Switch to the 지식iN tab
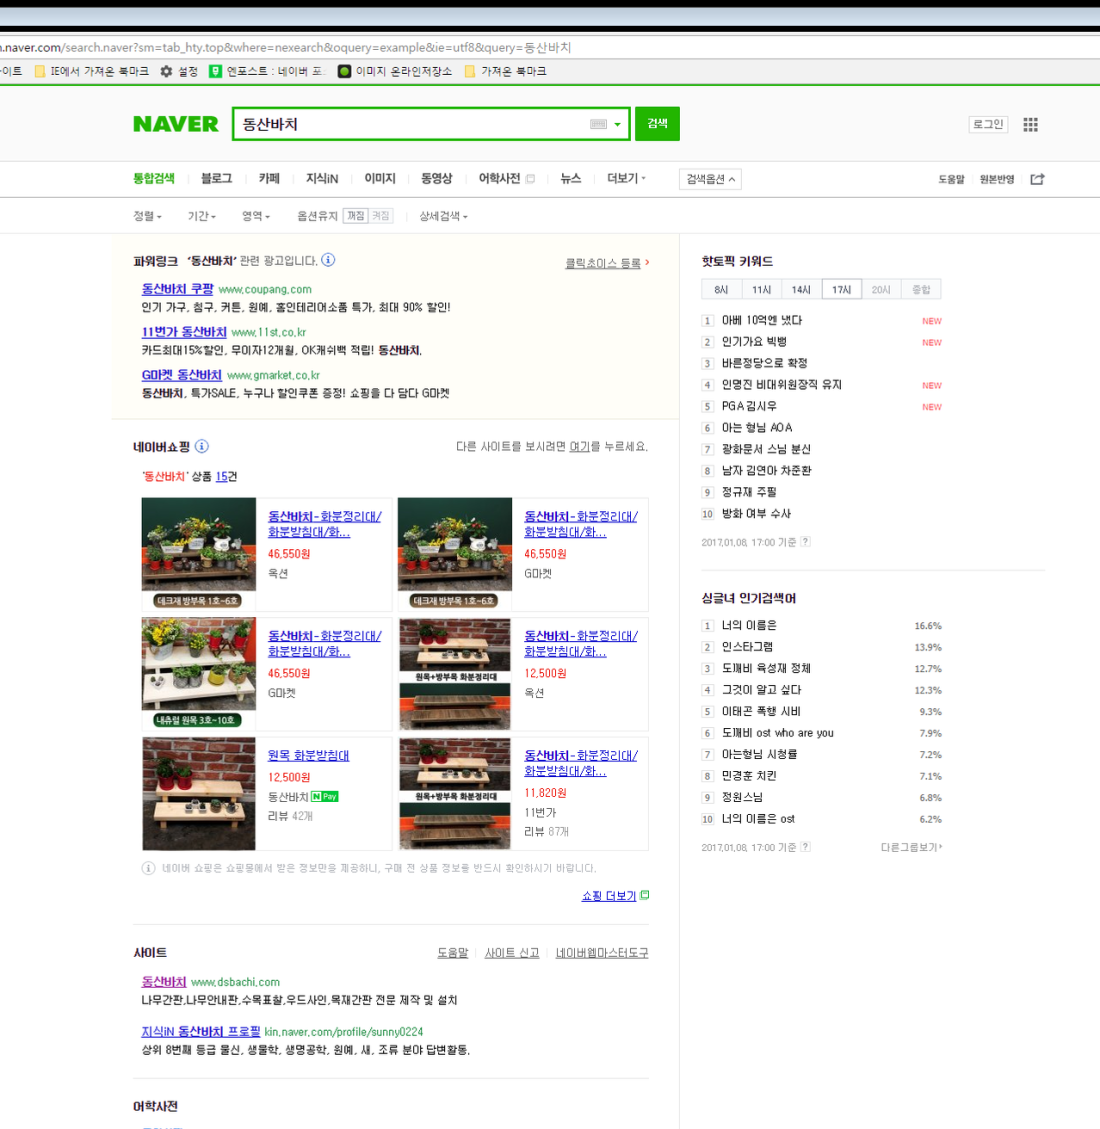The image size is (1100, 1129). [x=322, y=179]
